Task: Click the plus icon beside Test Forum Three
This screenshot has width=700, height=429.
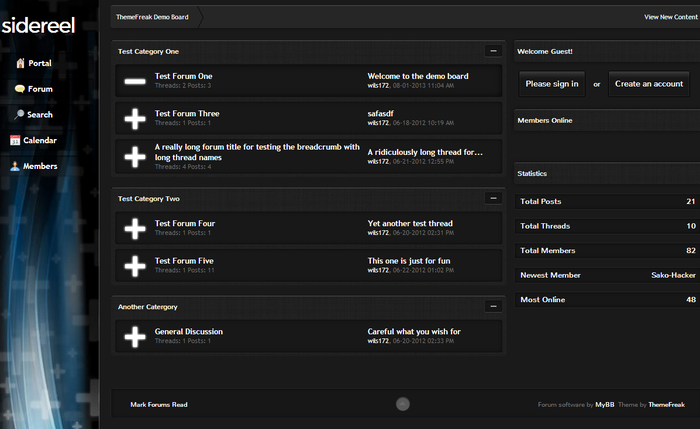Action: [135, 119]
